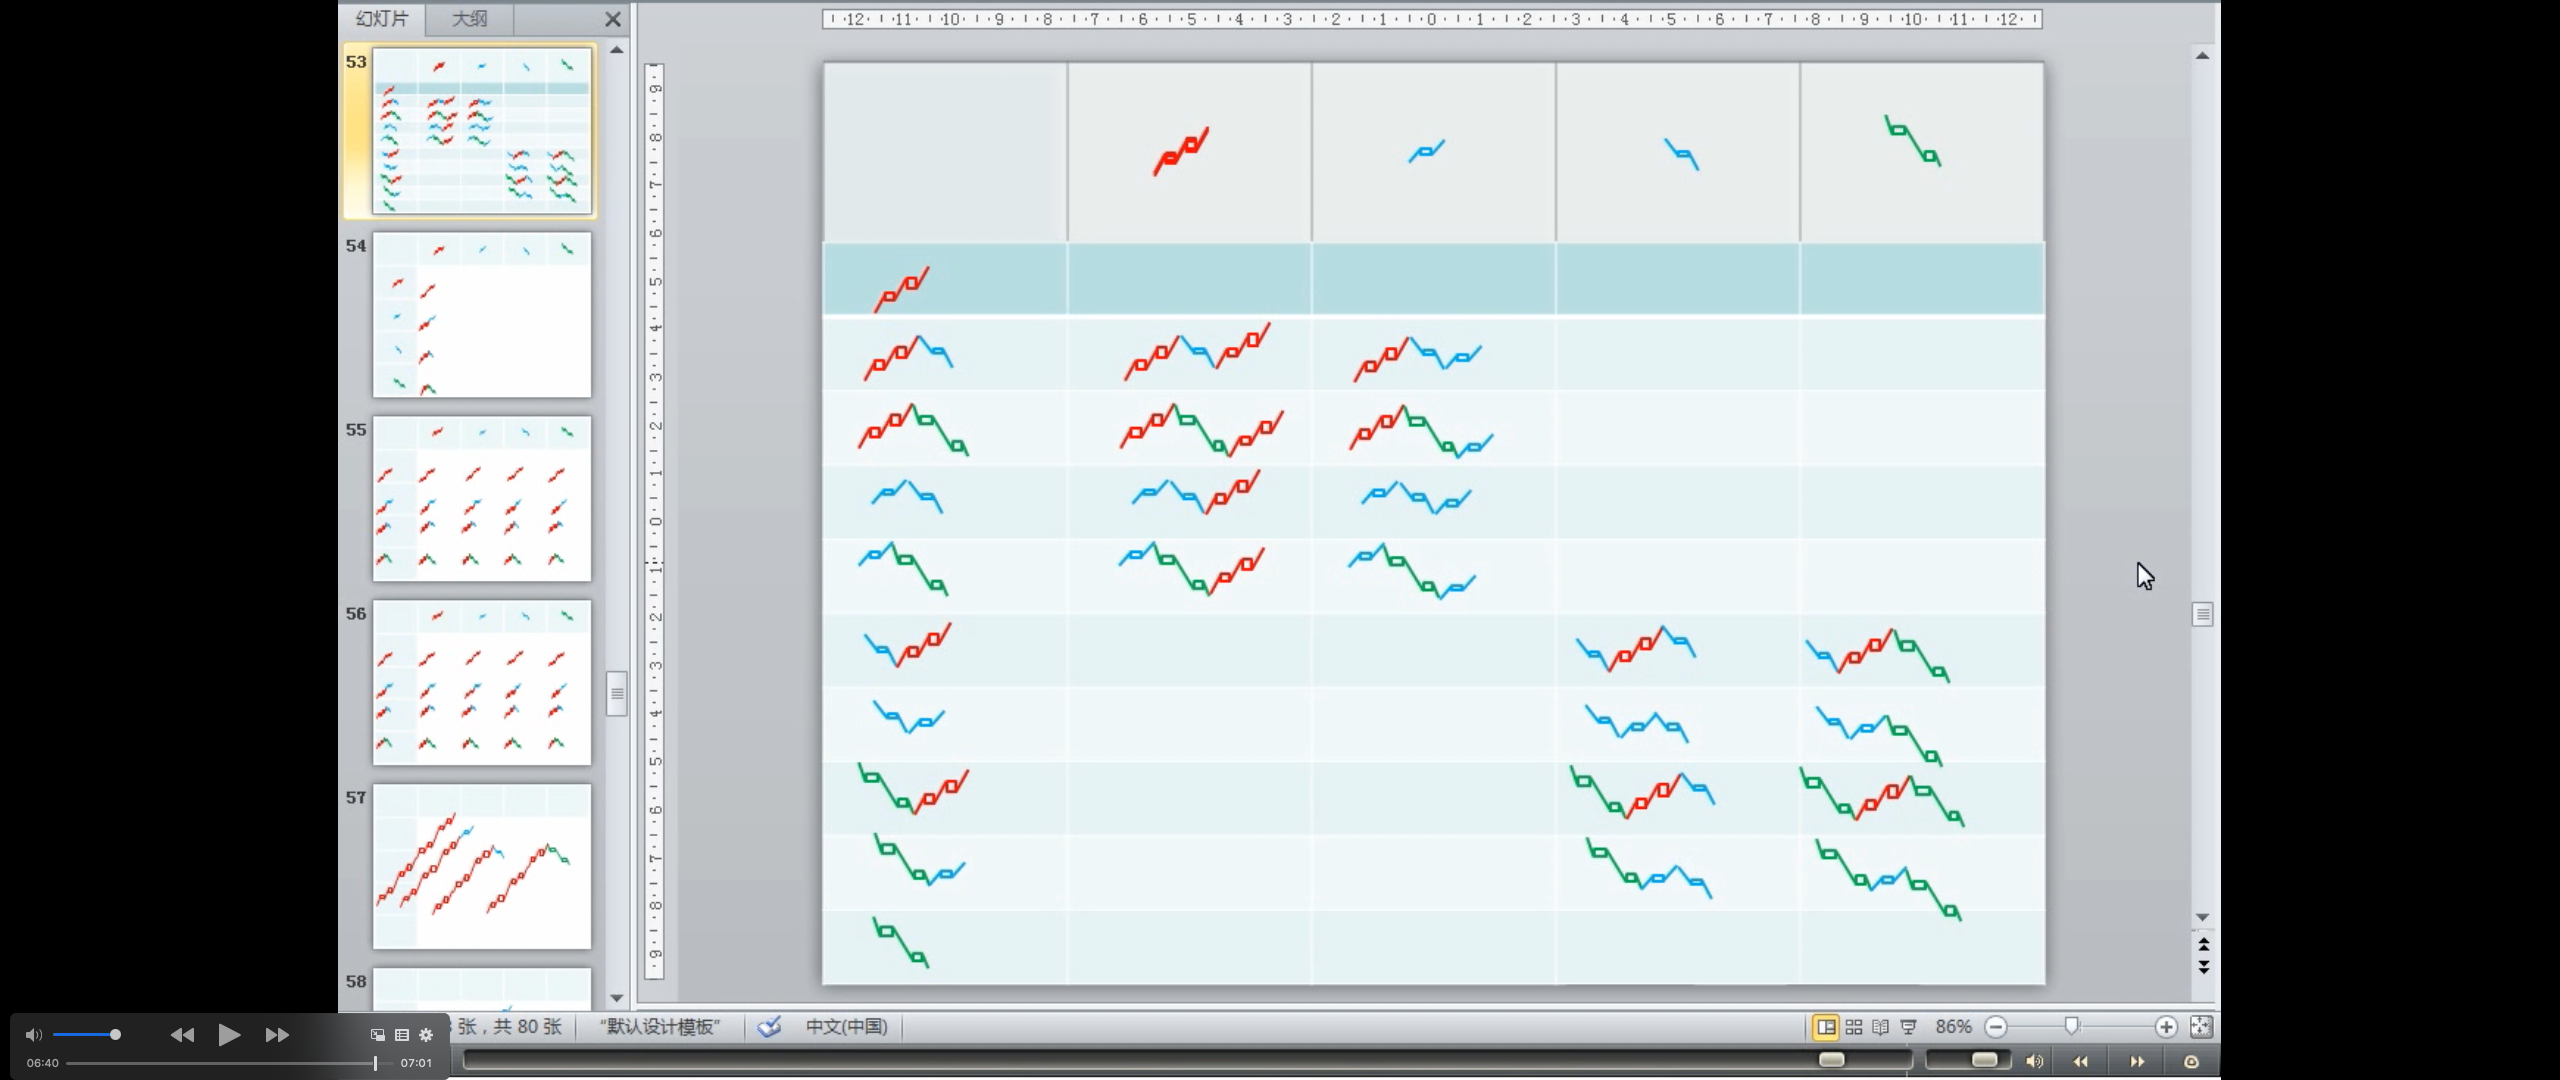Click the horizontal ruler at top
2560x1080 pixels.
pos(1432,19)
